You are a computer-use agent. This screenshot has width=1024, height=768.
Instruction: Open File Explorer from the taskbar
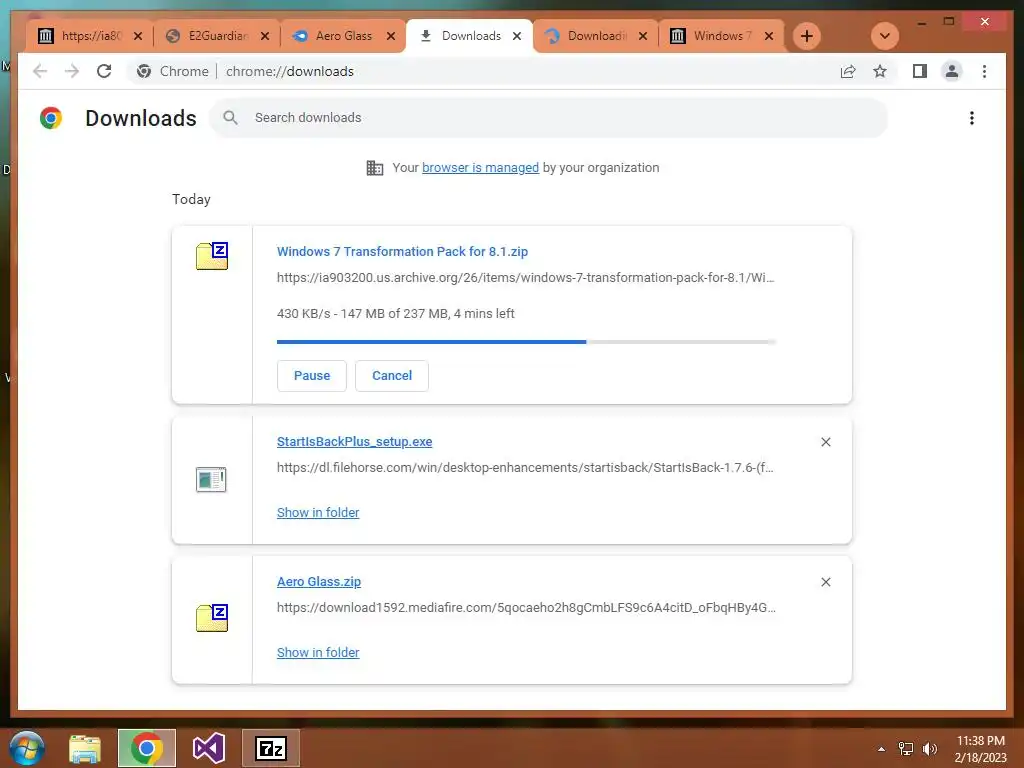[85, 748]
